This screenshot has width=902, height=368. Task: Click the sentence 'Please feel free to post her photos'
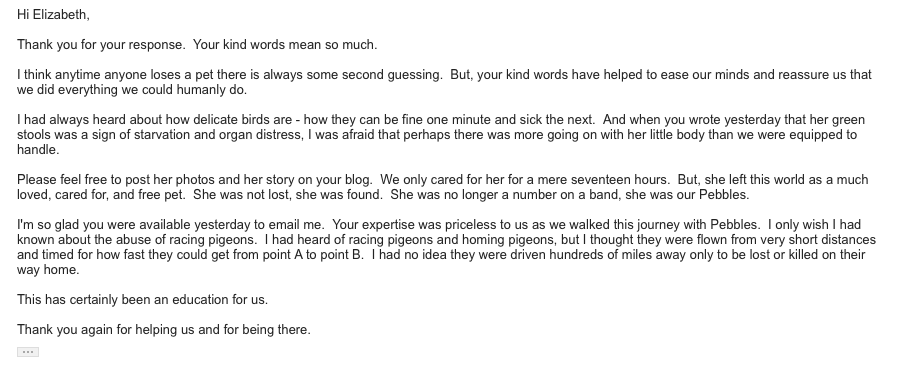click(195, 179)
